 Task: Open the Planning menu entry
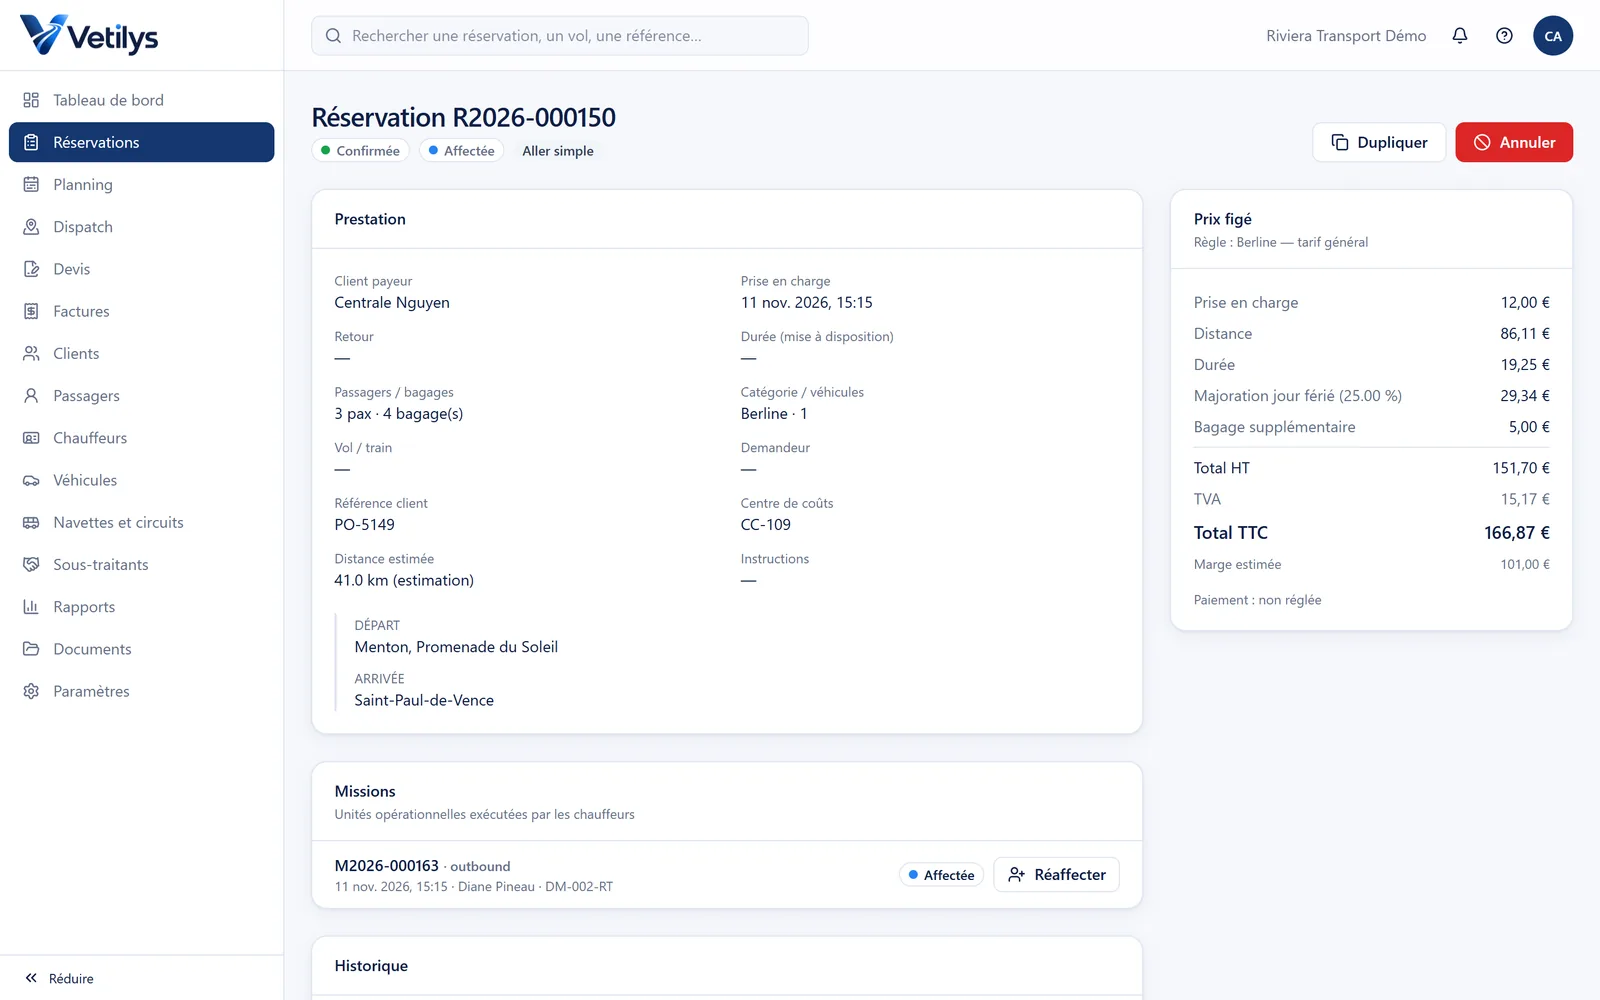click(x=141, y=185)
